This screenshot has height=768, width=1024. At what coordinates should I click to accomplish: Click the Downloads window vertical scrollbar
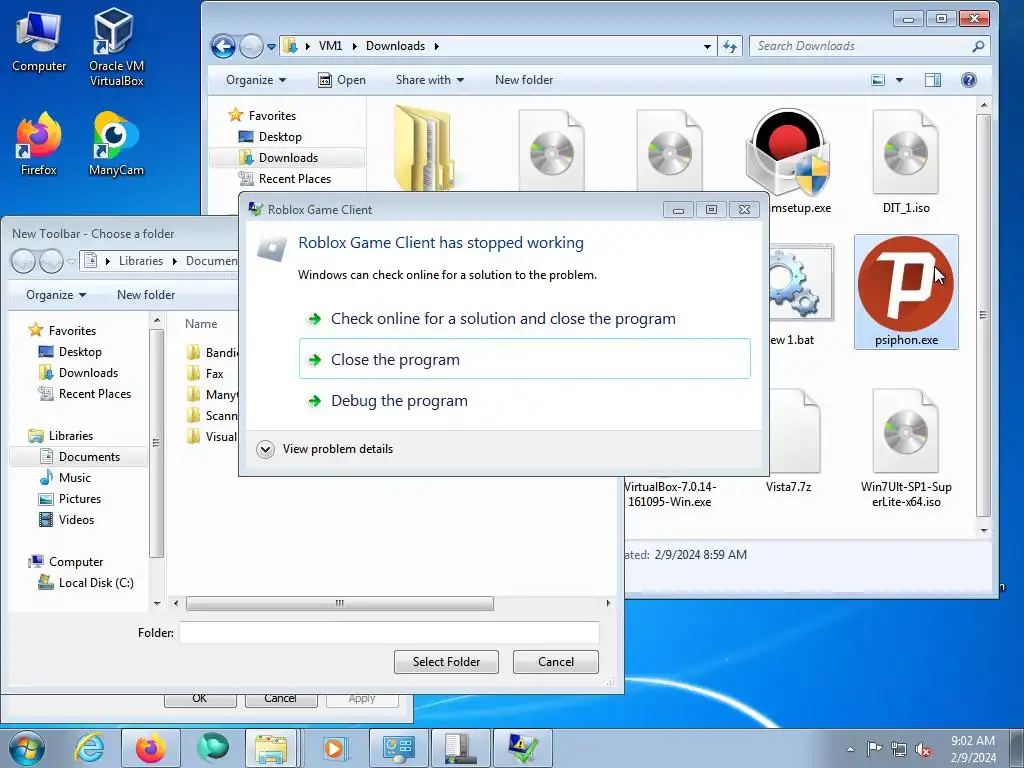coord(984,313)
